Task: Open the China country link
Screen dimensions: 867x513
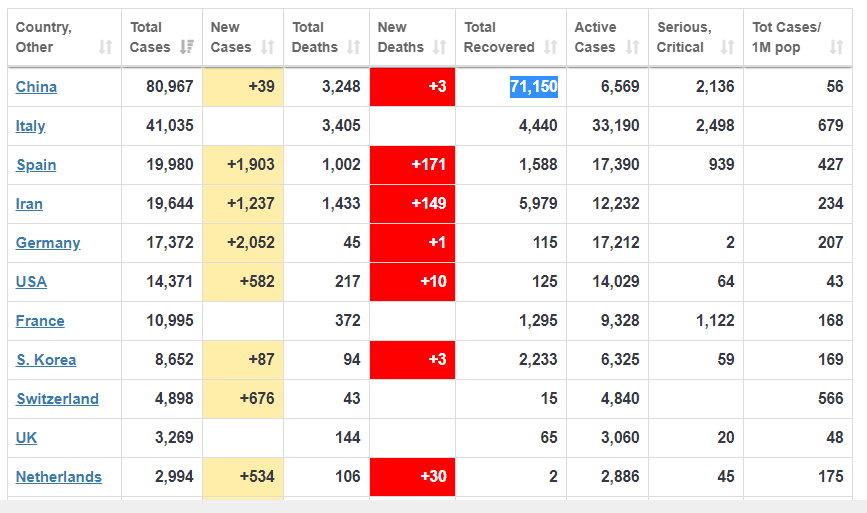Action: [36, 87]
